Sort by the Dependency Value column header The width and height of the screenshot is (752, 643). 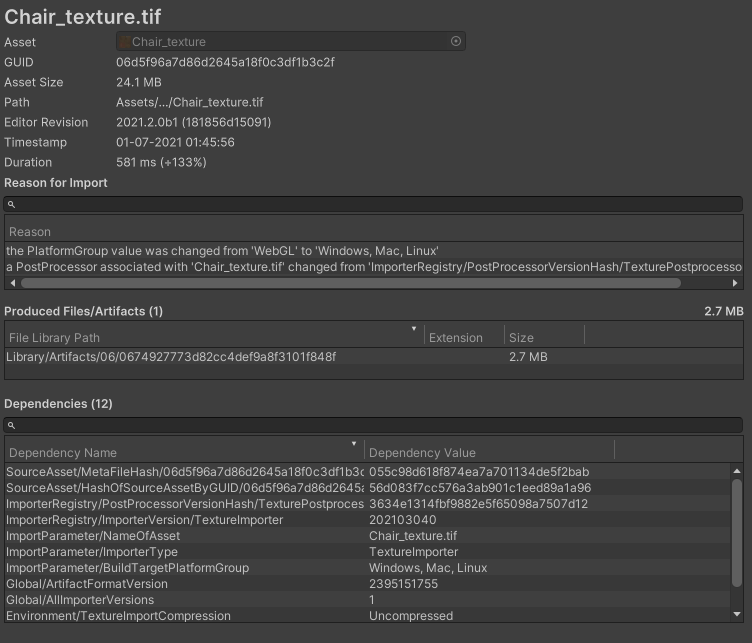click(x=488, y=453)
